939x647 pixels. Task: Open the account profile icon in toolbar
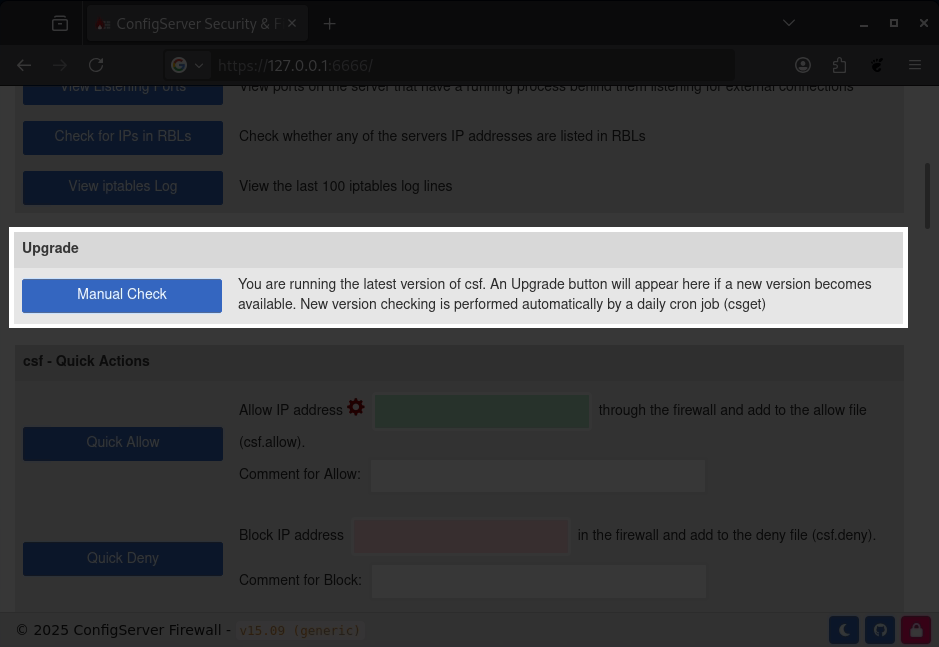click(803, 65)
